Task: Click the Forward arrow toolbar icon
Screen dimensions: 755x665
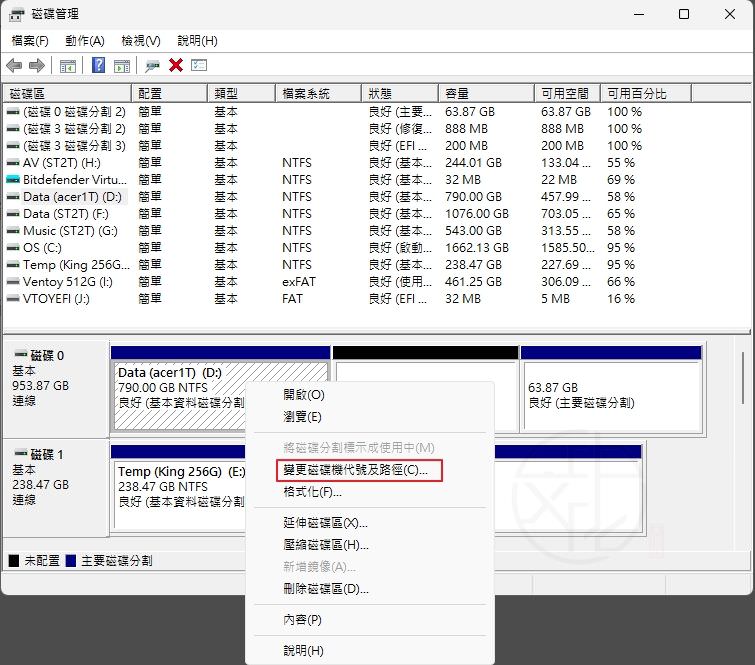Action: point(37,65)
